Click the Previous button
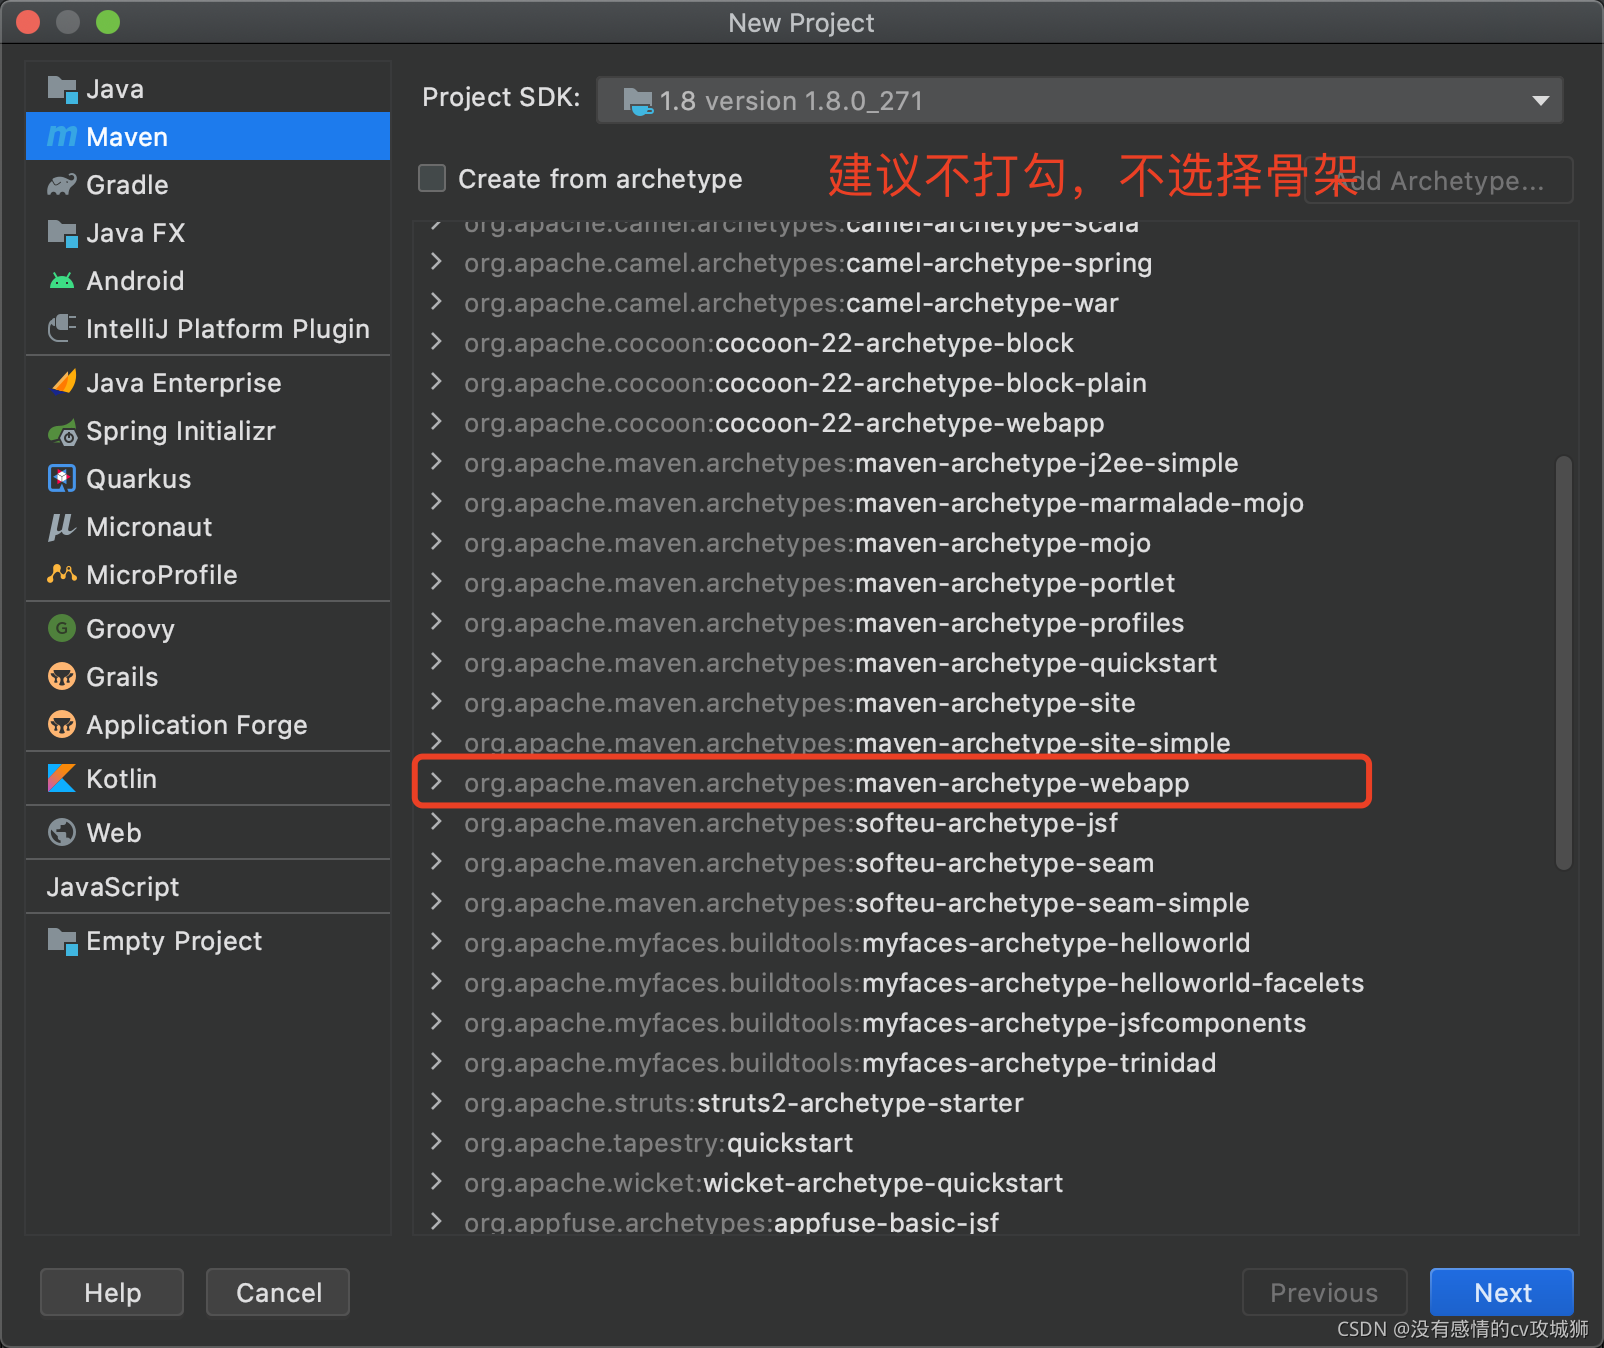The width and height of the screenshot is (1604, 1348). 1325,1293
